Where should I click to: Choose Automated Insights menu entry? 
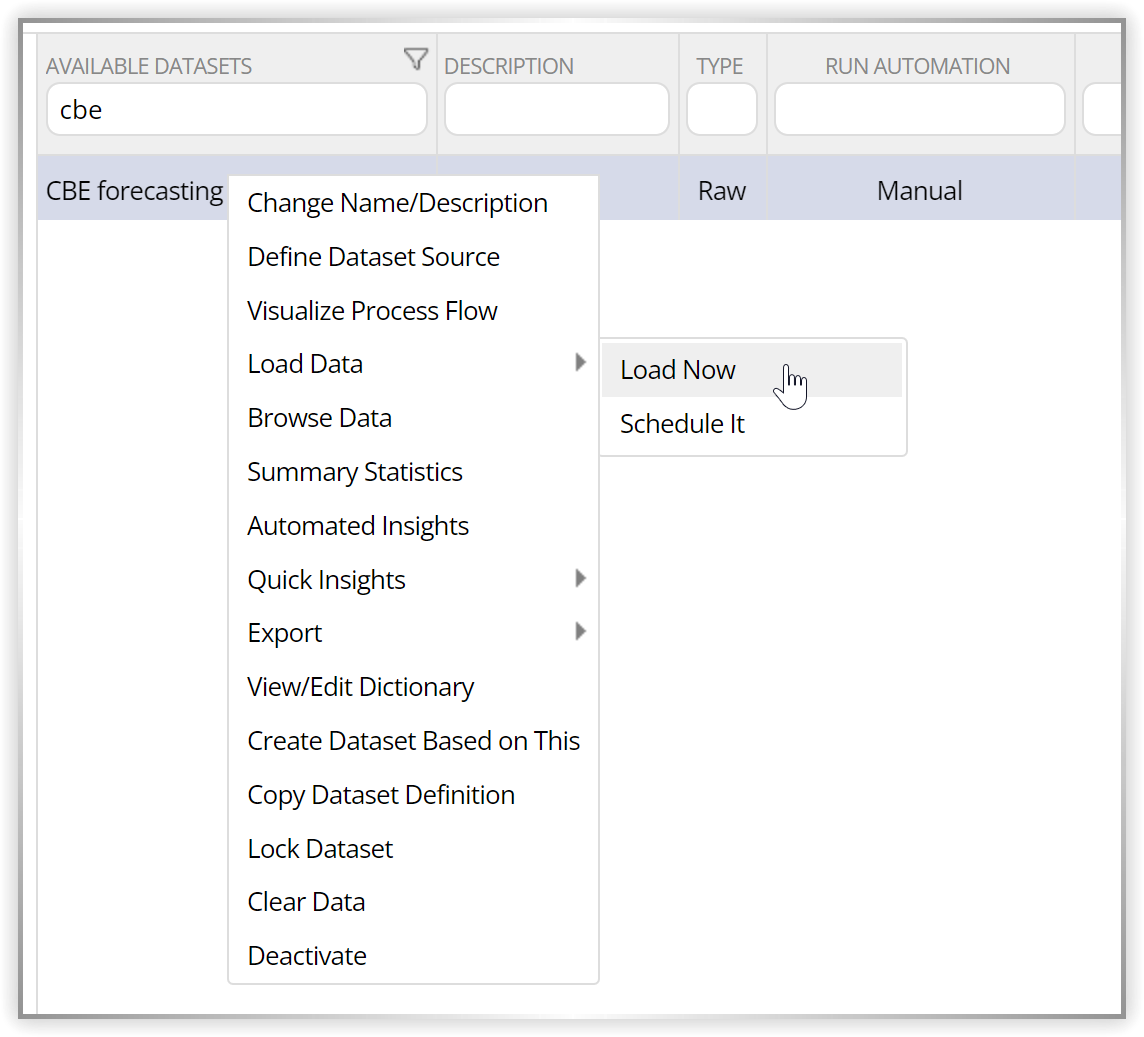tap(413, 526)
